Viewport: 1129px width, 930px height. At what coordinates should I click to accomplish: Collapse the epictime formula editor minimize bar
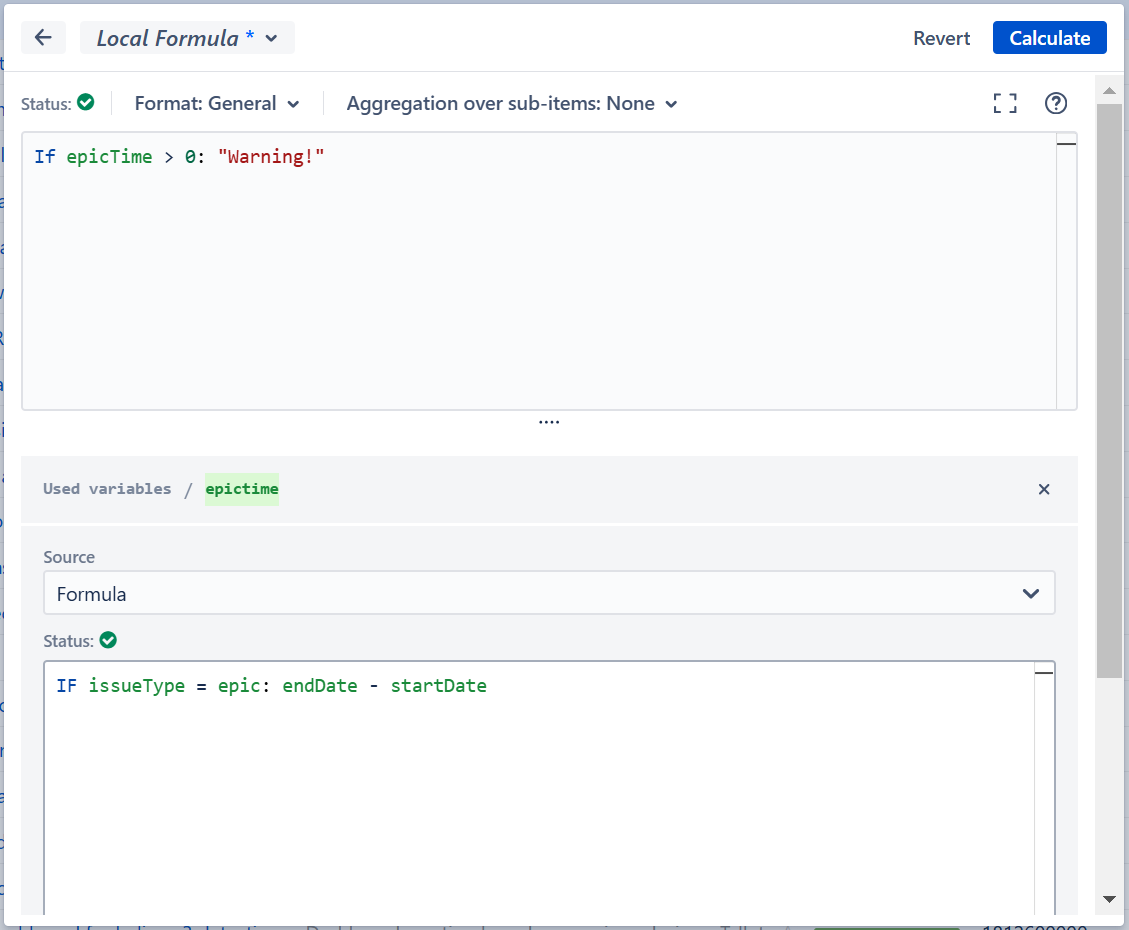1044,673
